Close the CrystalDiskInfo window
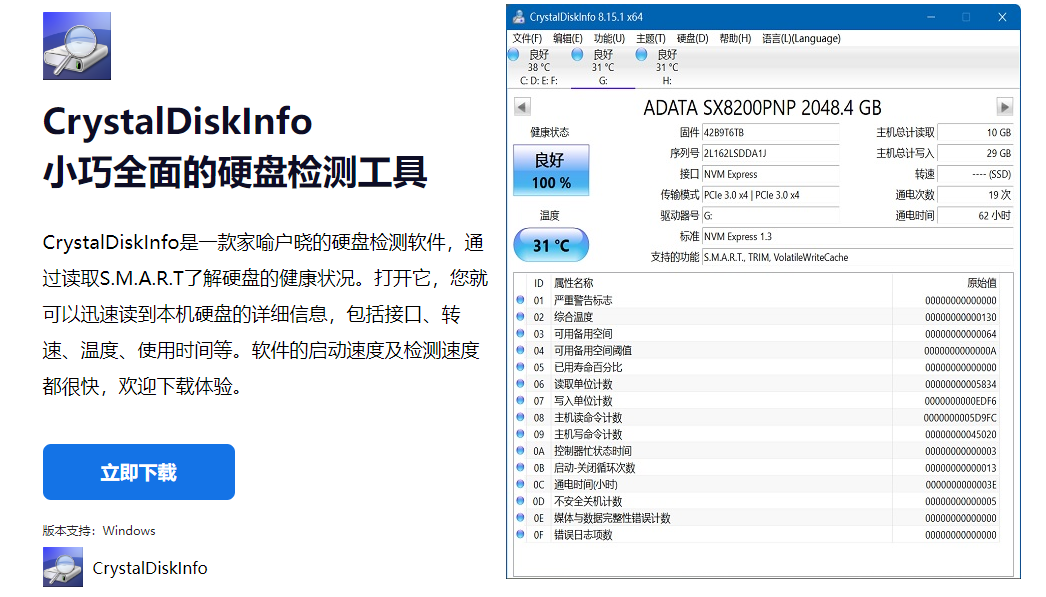Image resolution: width=1046 pixels, height=597 pixels. coord(1002,17)
